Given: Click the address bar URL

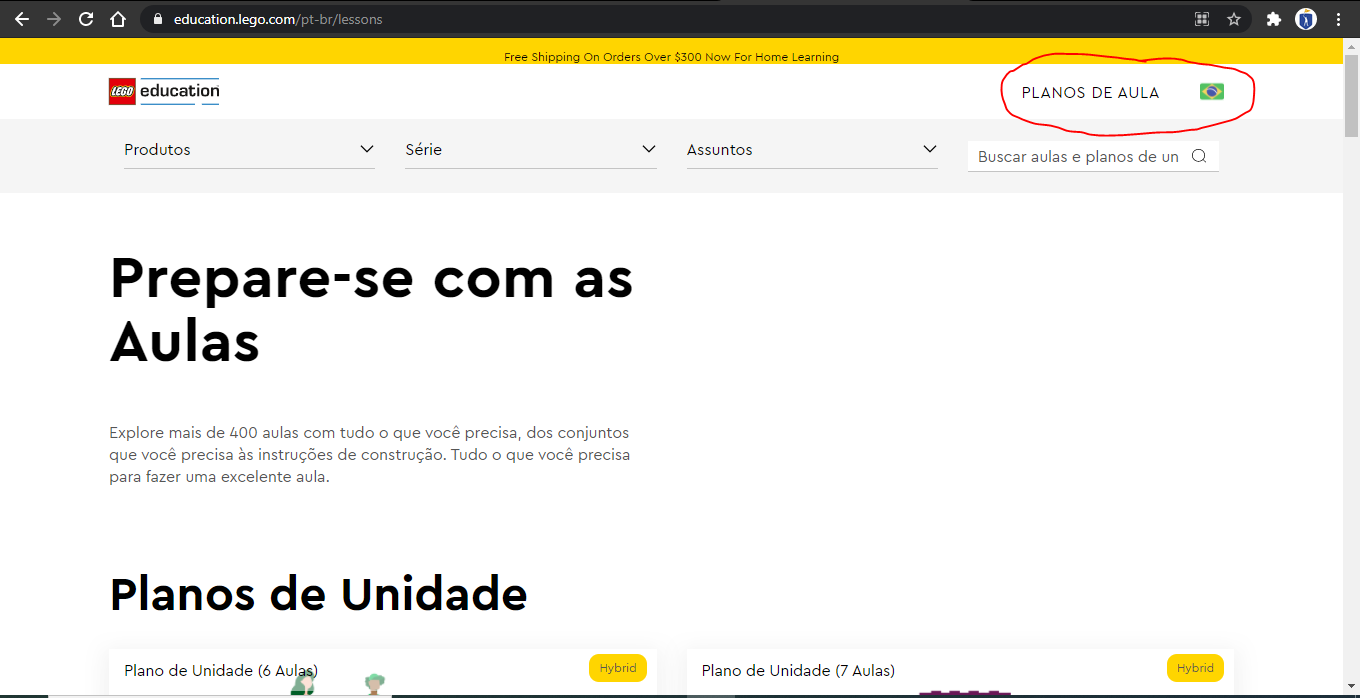Looking at the screenshot, I should [278, 19].
